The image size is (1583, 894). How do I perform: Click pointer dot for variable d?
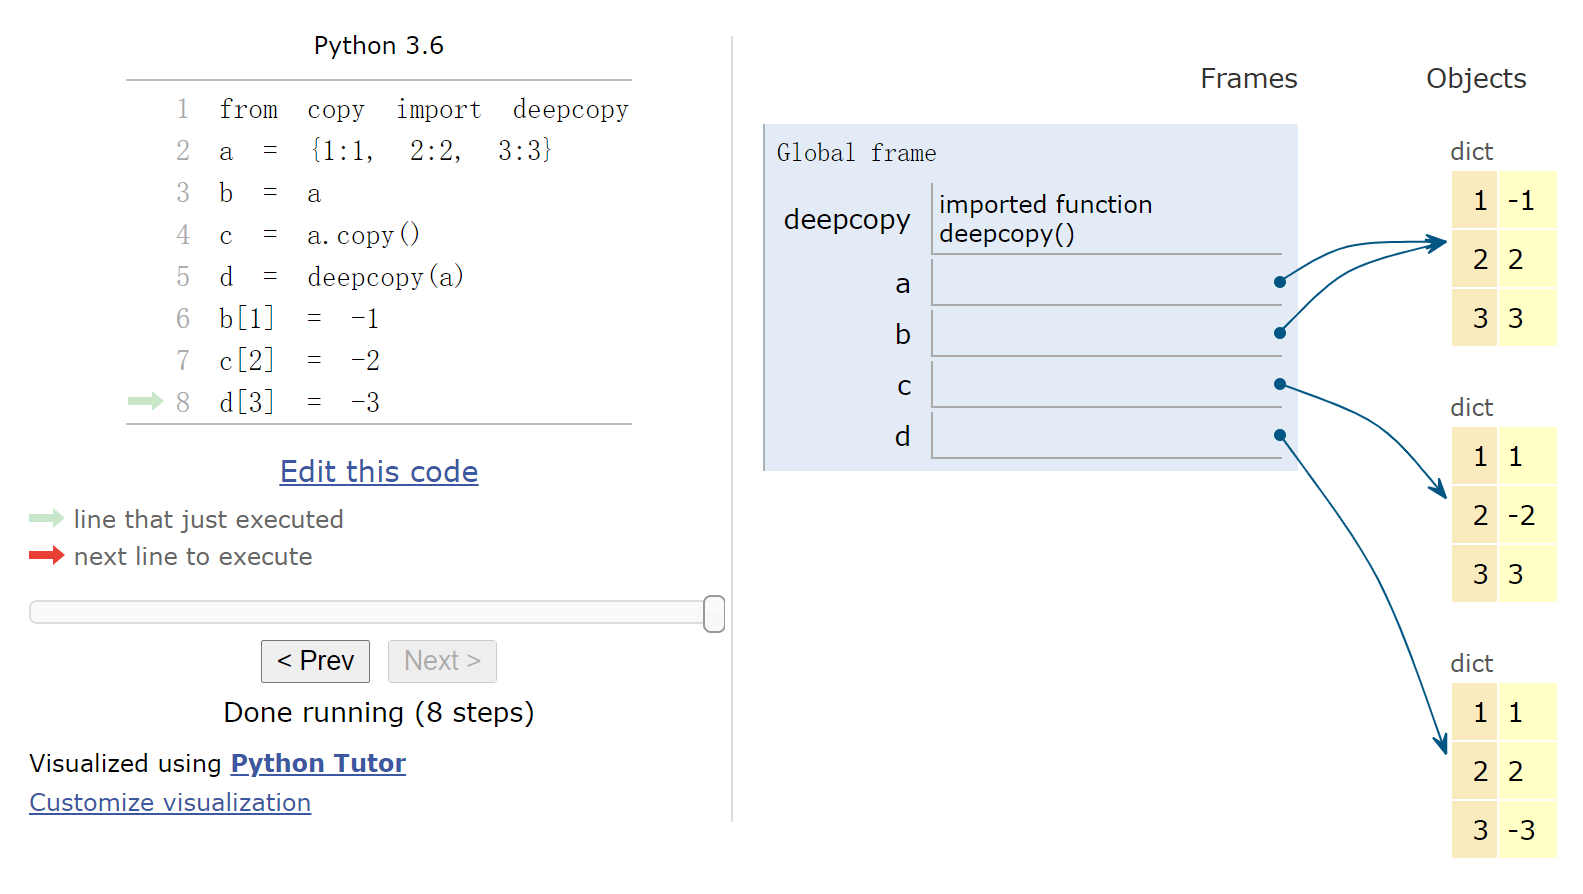click(1280, 435)
